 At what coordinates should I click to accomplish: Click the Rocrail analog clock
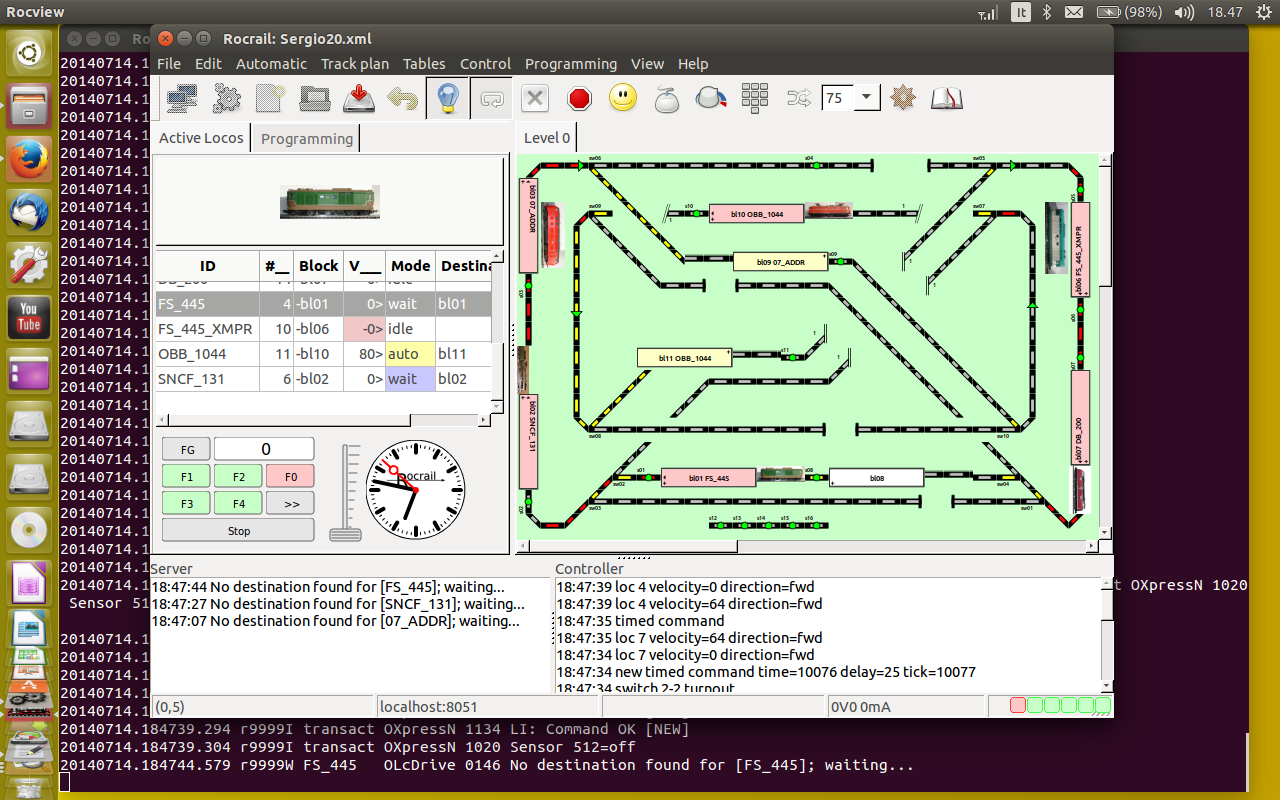point(416,490)
